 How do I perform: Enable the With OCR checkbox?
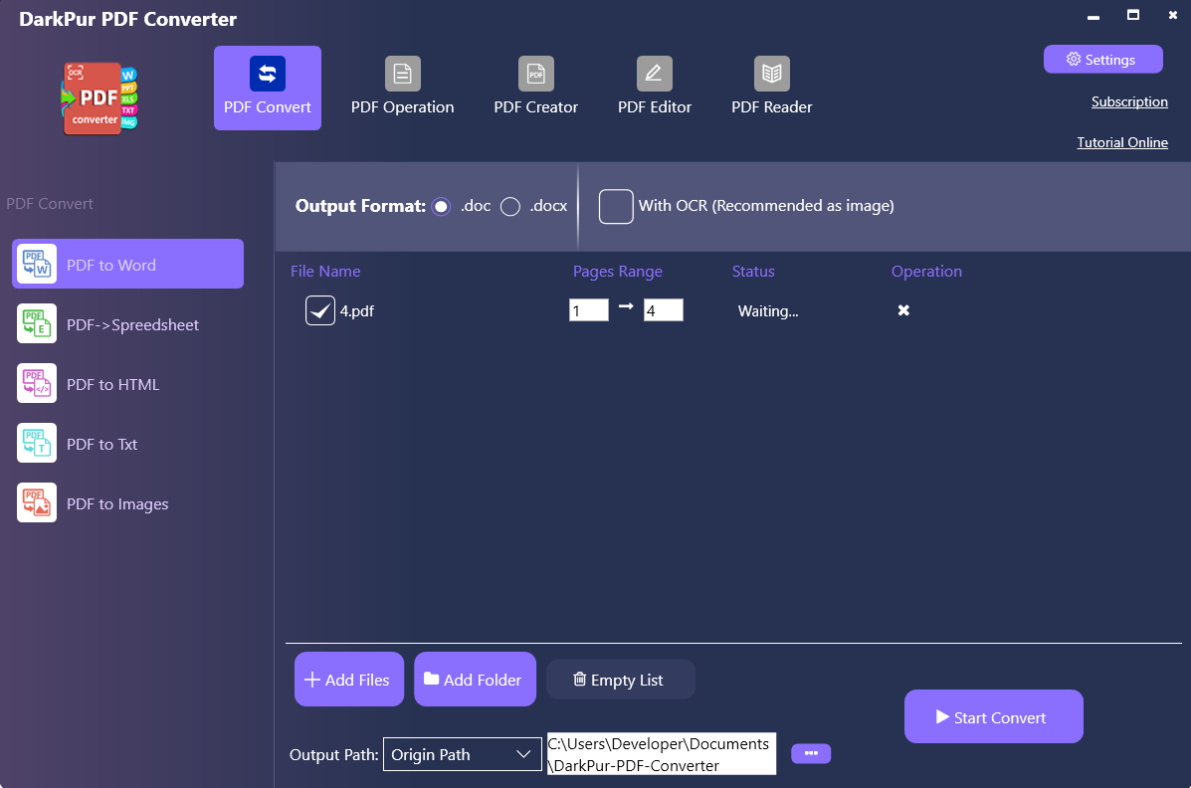point(616,206)
